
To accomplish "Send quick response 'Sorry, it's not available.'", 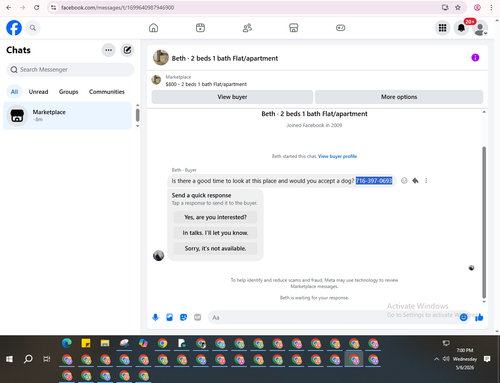I will click(215, 248).
